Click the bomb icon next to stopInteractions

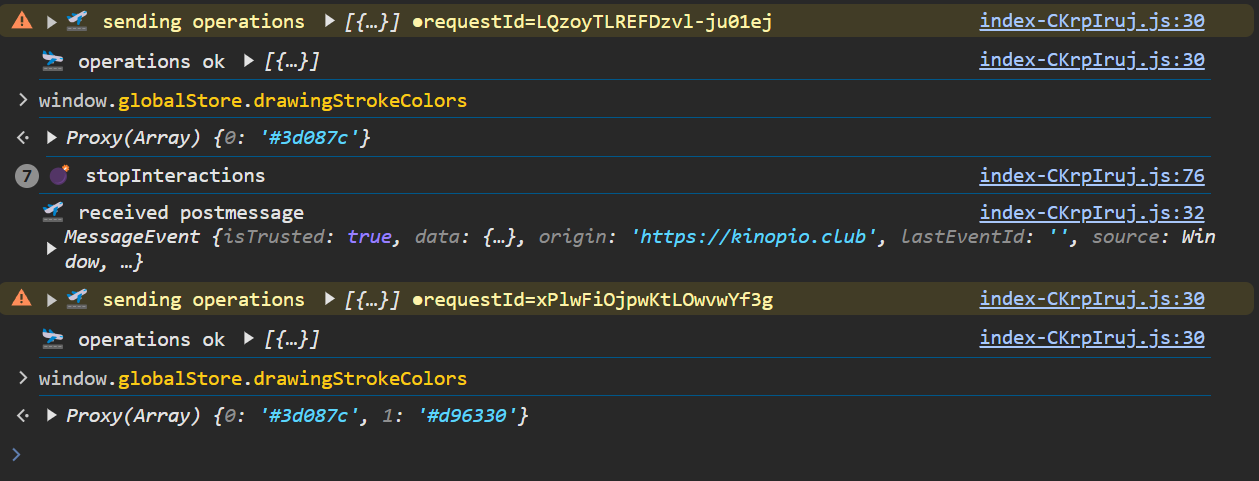pyautogui.click(x=60, y=175)
